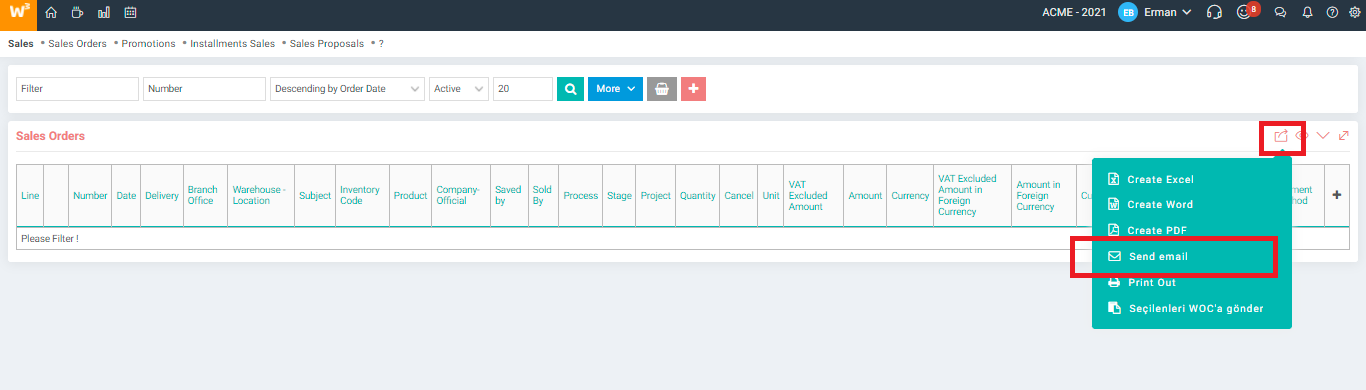
Task: Click the Cancel column header
Action: pos(739,196)
